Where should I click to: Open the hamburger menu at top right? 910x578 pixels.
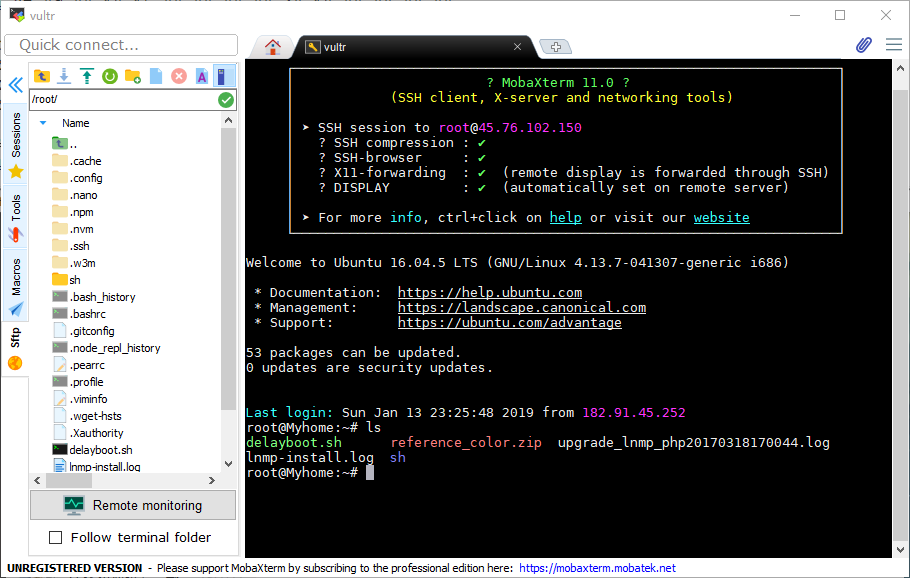893,45
